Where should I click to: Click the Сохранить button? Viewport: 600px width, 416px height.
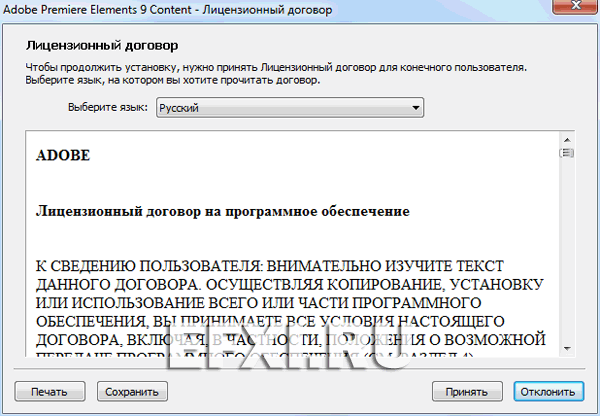click(x=132, y=391)
